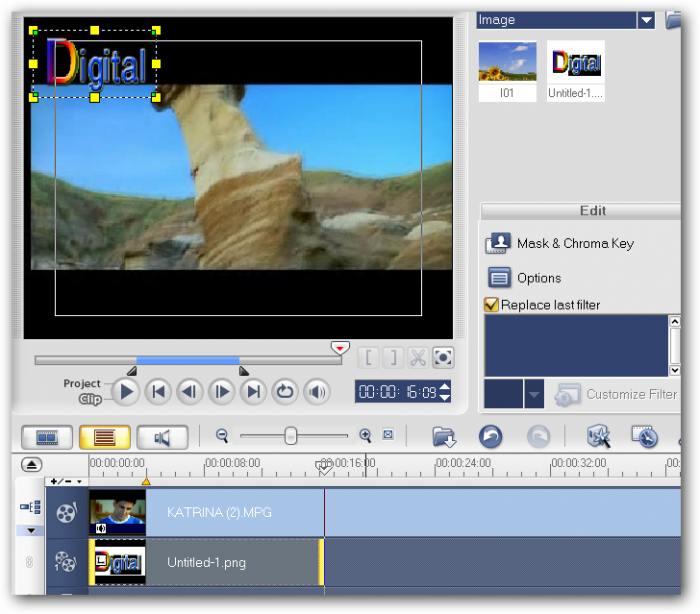Switch play mode to Project
Viewport: 700px width, 614px height.
(x=82, y=384)
